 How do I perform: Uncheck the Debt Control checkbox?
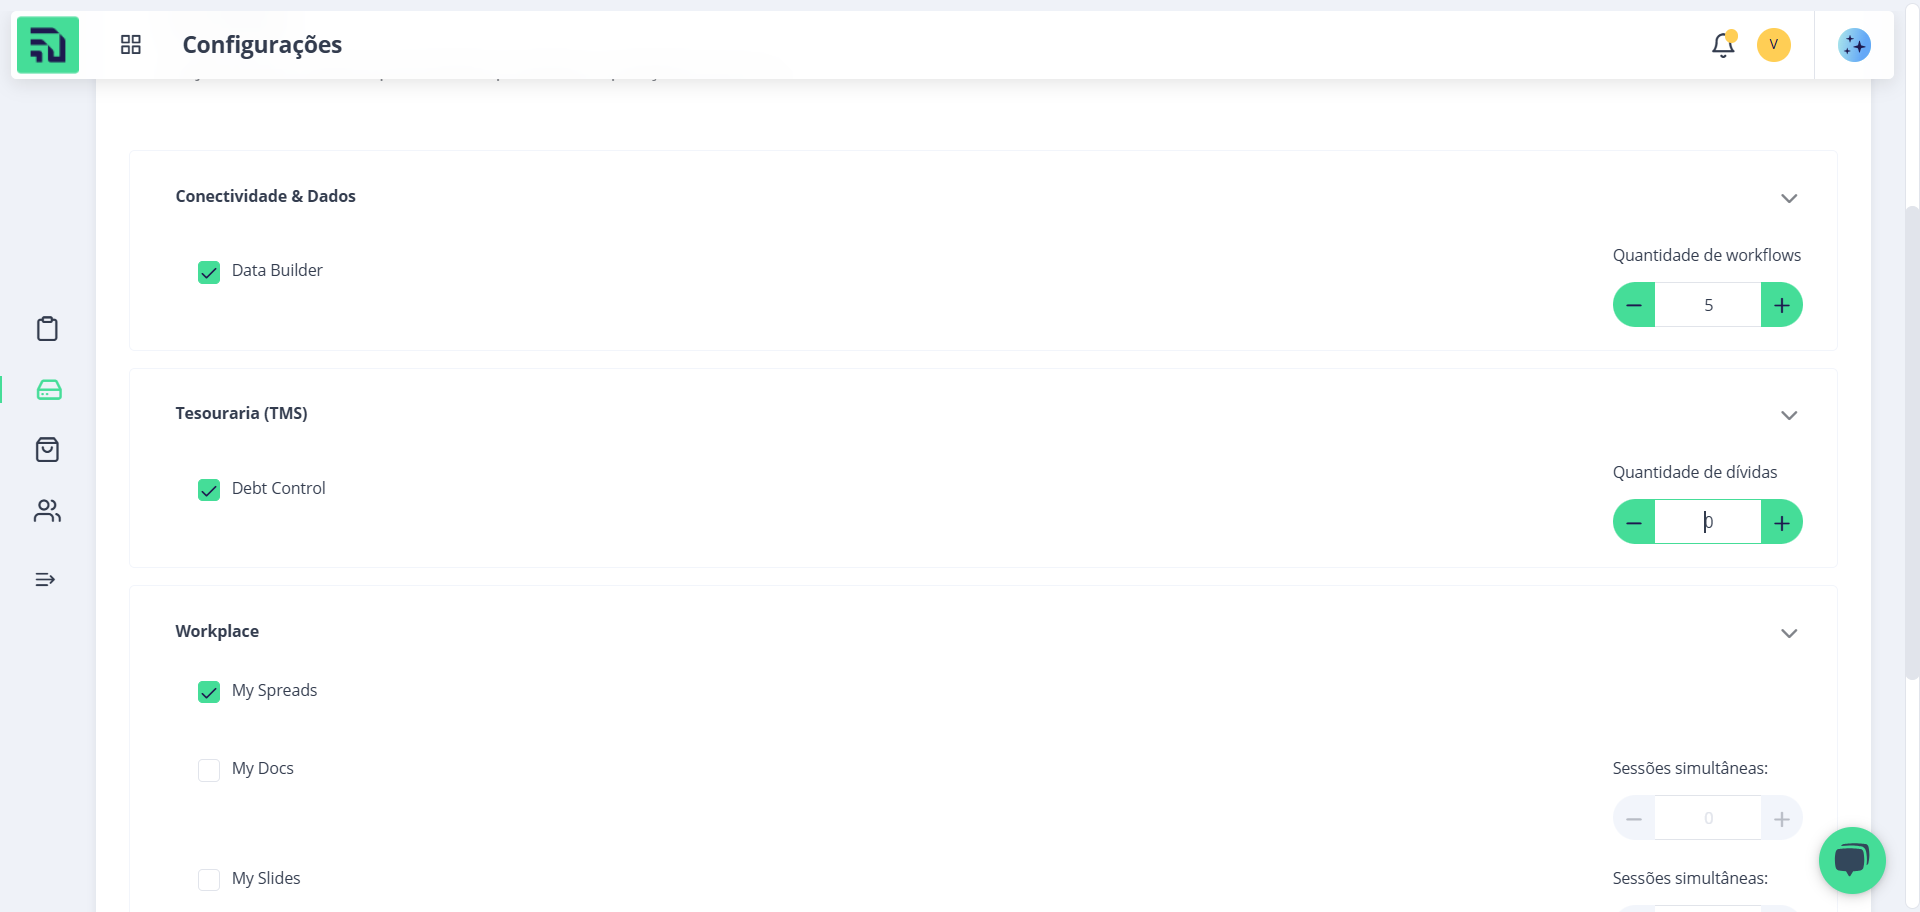point(209,490)
